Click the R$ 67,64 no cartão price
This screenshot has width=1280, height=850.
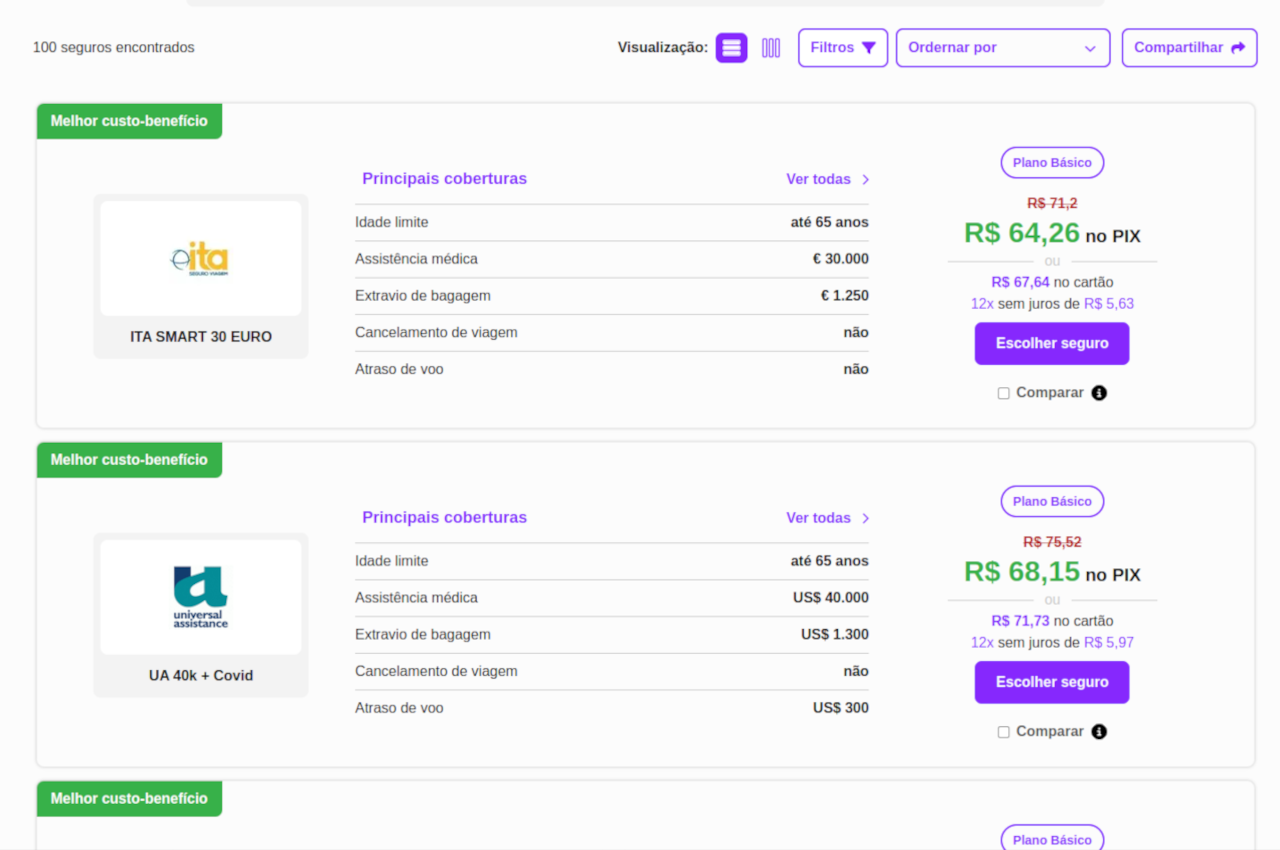pos(1052,282)
